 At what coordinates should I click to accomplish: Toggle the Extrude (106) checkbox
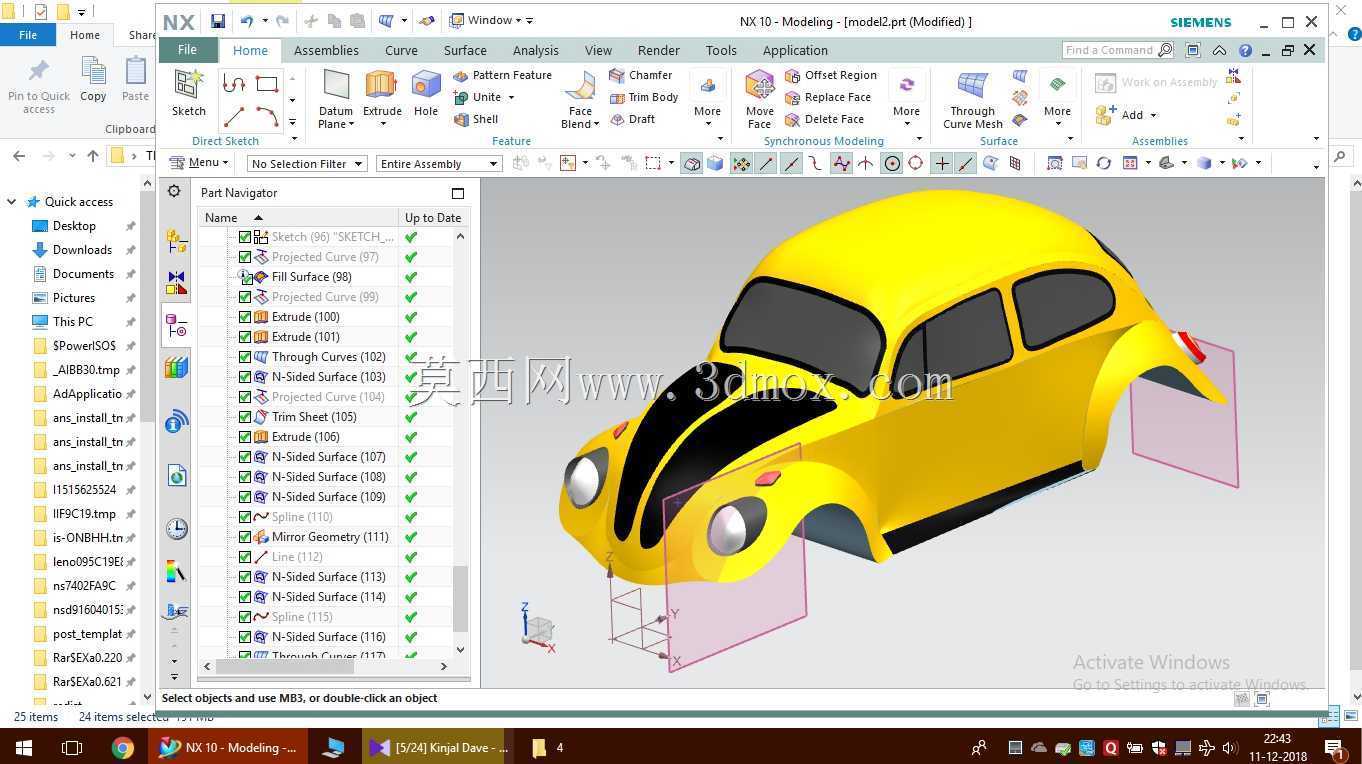click(245, 437)
